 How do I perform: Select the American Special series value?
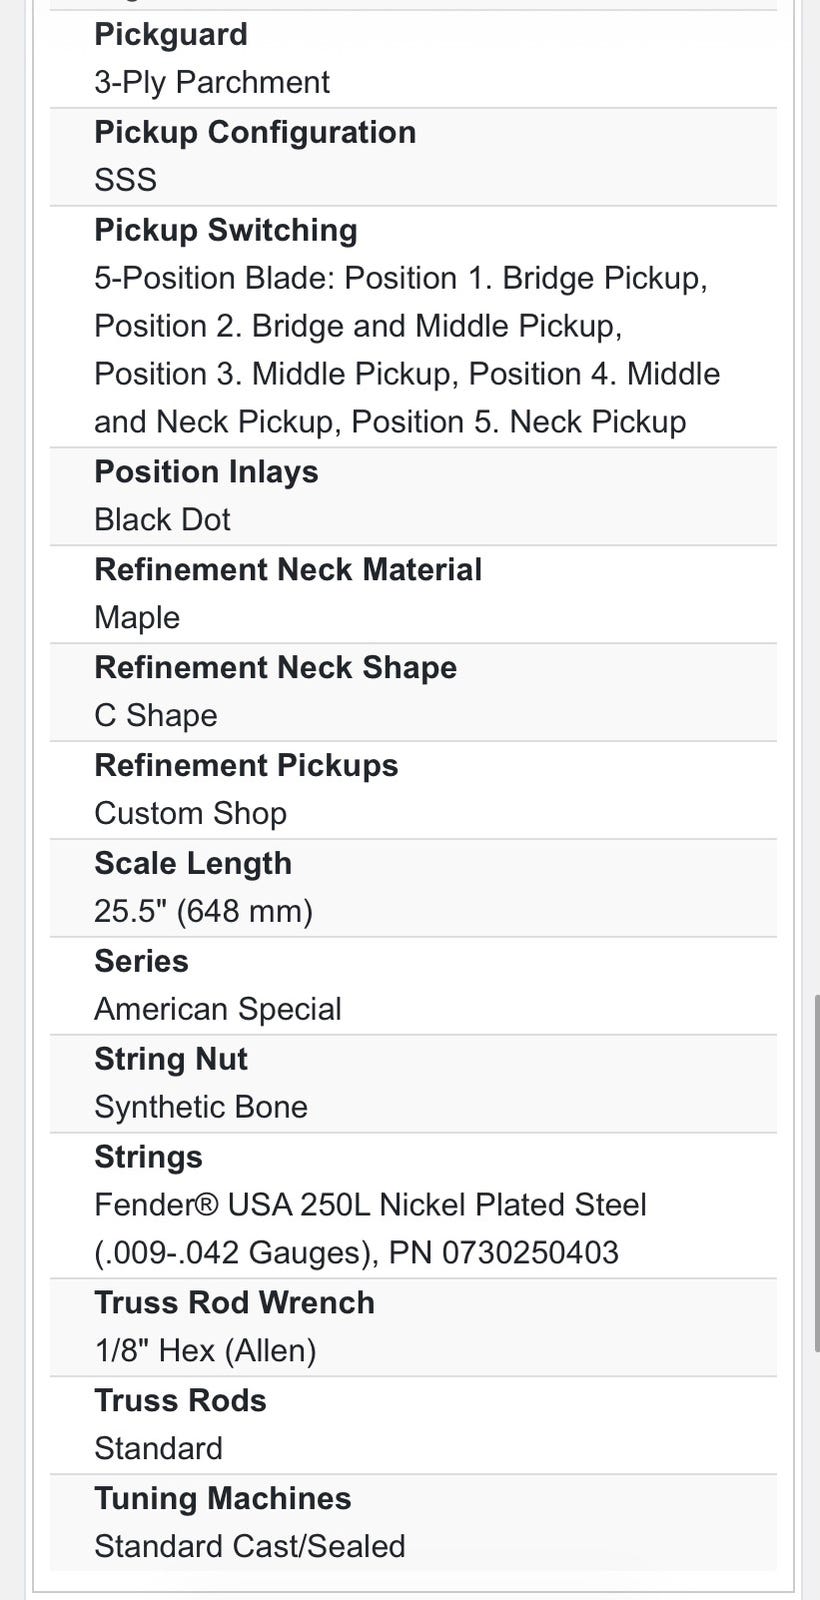tap(218, 1009)
